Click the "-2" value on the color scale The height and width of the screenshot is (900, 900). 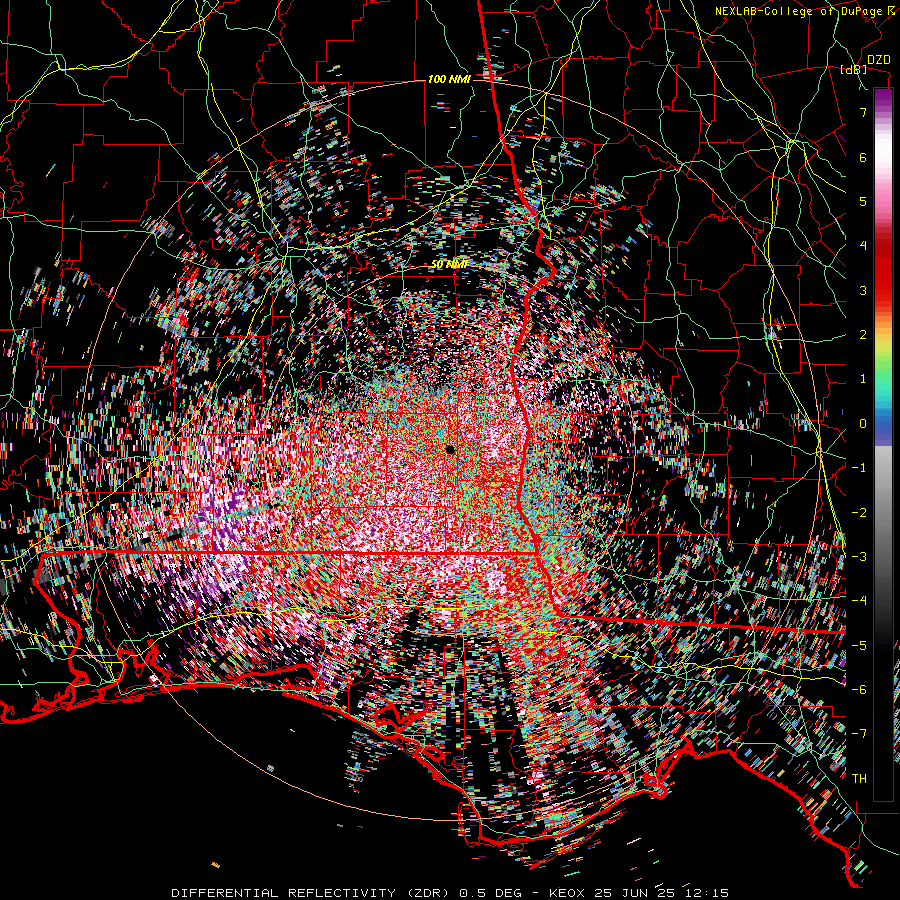pos(859,513)
